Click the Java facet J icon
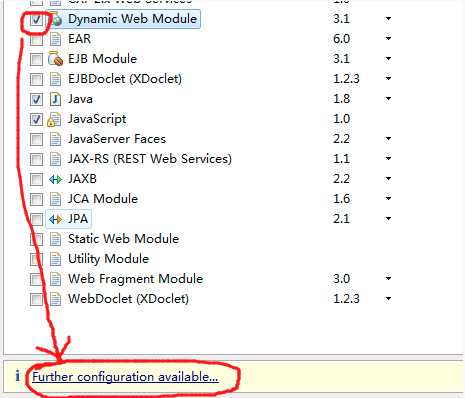 (55, 99)
